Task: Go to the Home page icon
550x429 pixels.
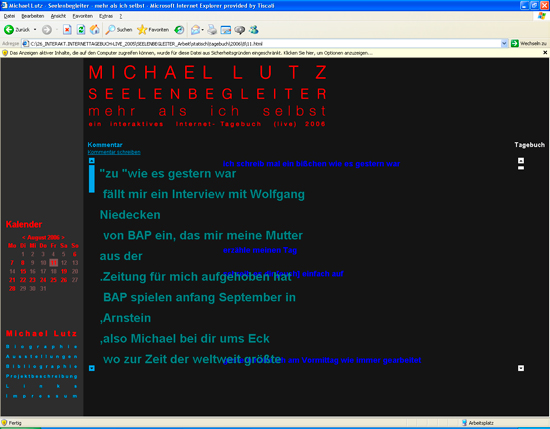Action: point(95,30)
